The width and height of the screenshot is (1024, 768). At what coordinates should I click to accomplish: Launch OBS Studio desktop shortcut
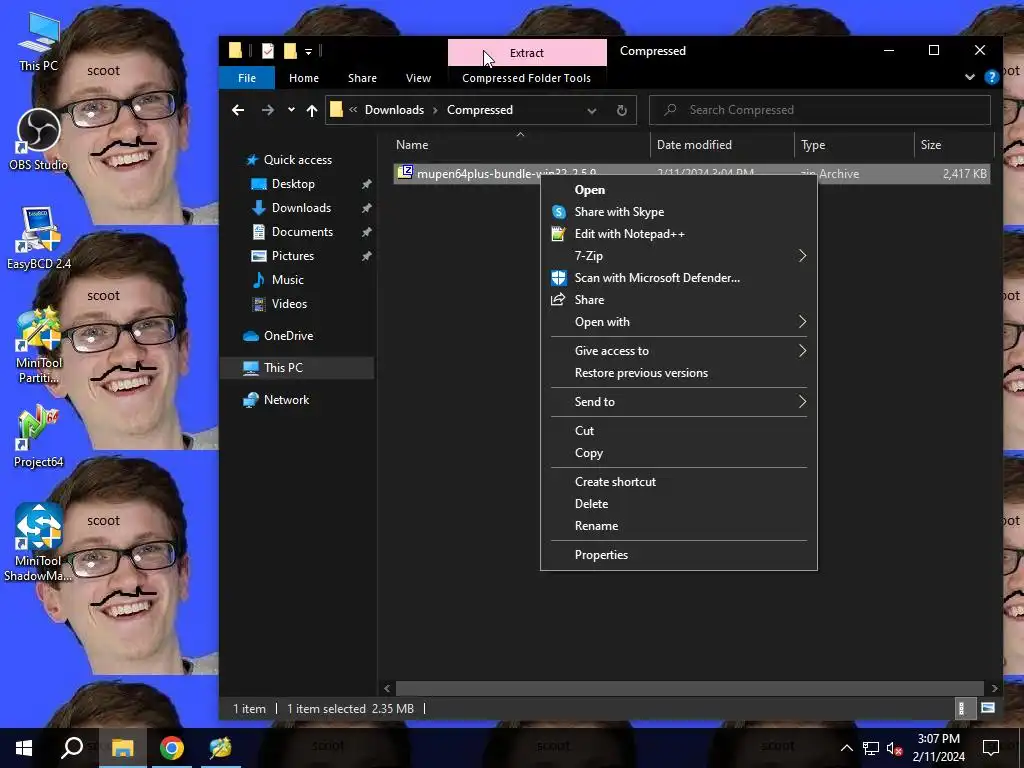pos(38,138)
